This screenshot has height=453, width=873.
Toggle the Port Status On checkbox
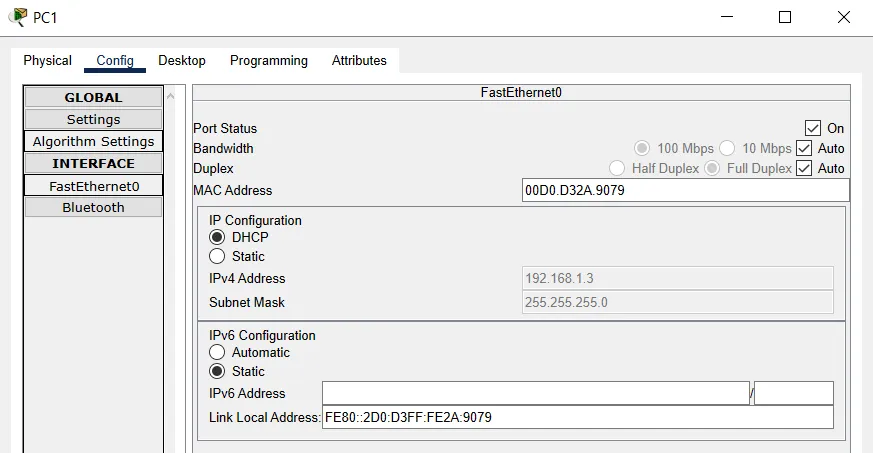[x=813, y=128]
